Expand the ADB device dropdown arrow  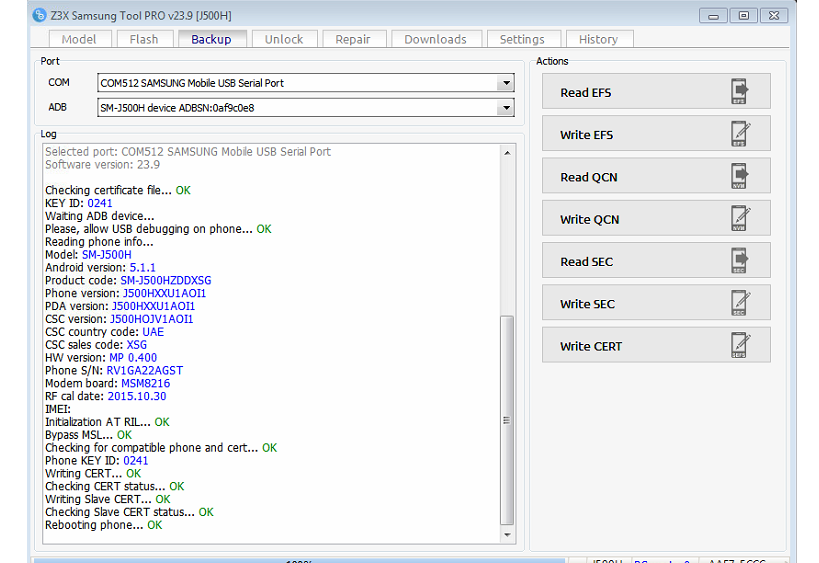(506, 108)
